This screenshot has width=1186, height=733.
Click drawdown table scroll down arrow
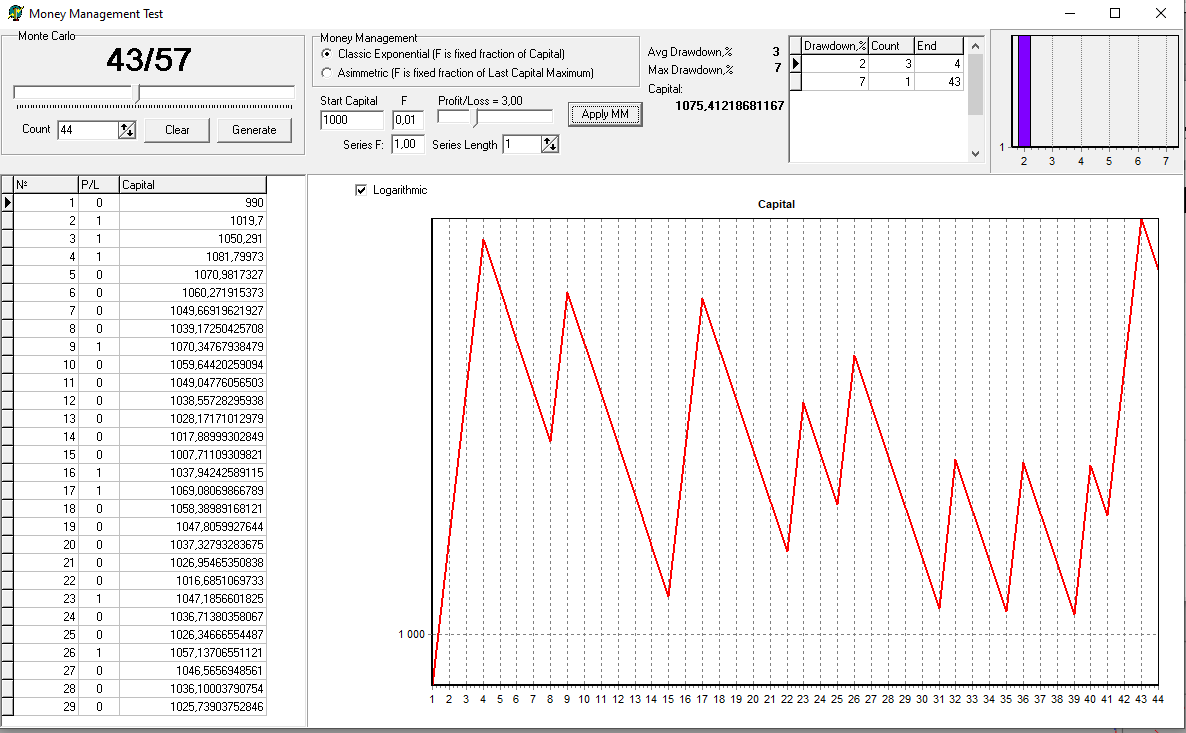pos(975,154)
